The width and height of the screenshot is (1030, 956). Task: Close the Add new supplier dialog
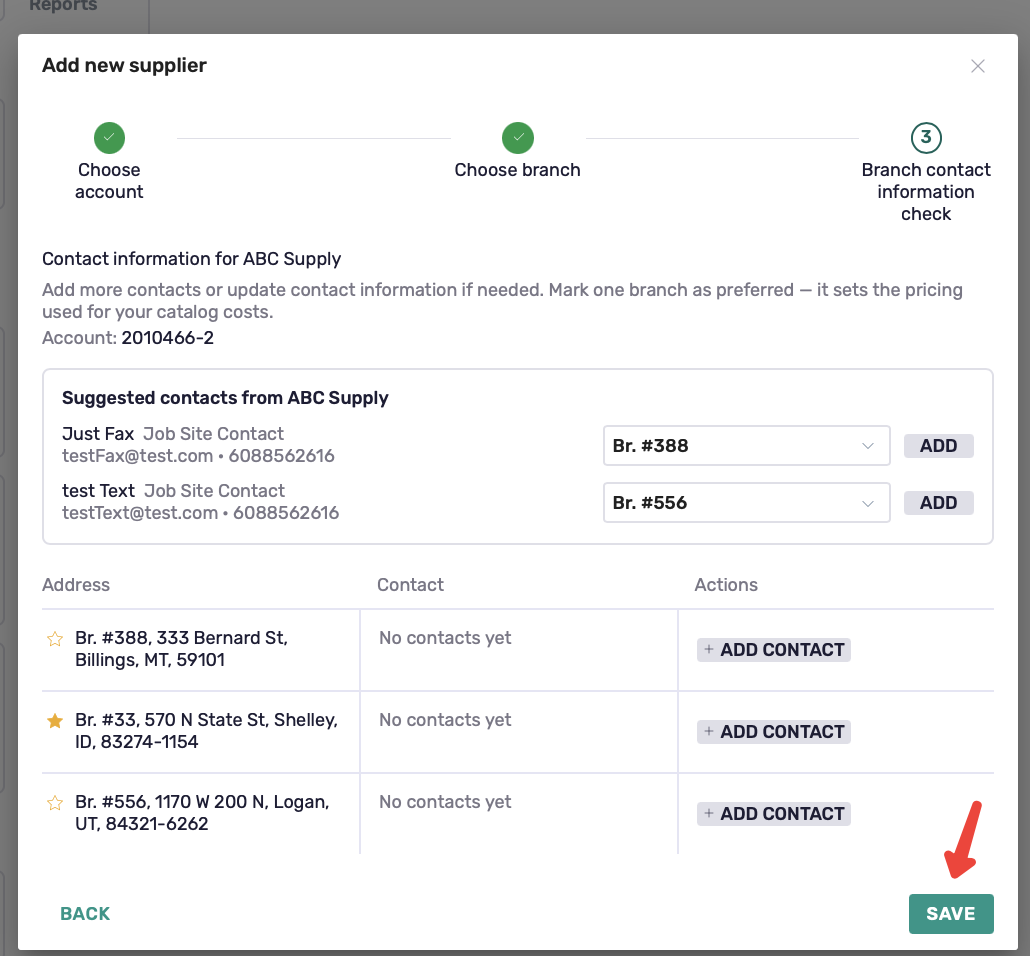(x=977, y=66)
